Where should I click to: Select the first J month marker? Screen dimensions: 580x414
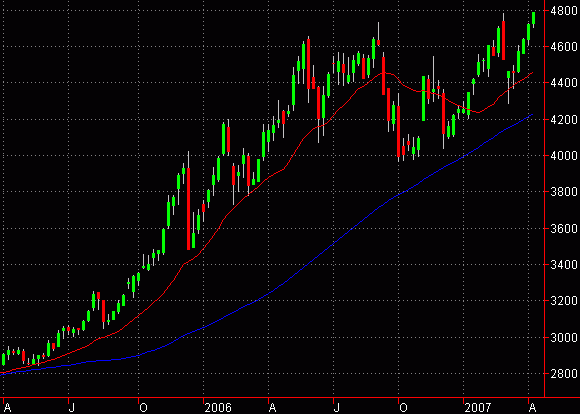[x=72, y=407]
